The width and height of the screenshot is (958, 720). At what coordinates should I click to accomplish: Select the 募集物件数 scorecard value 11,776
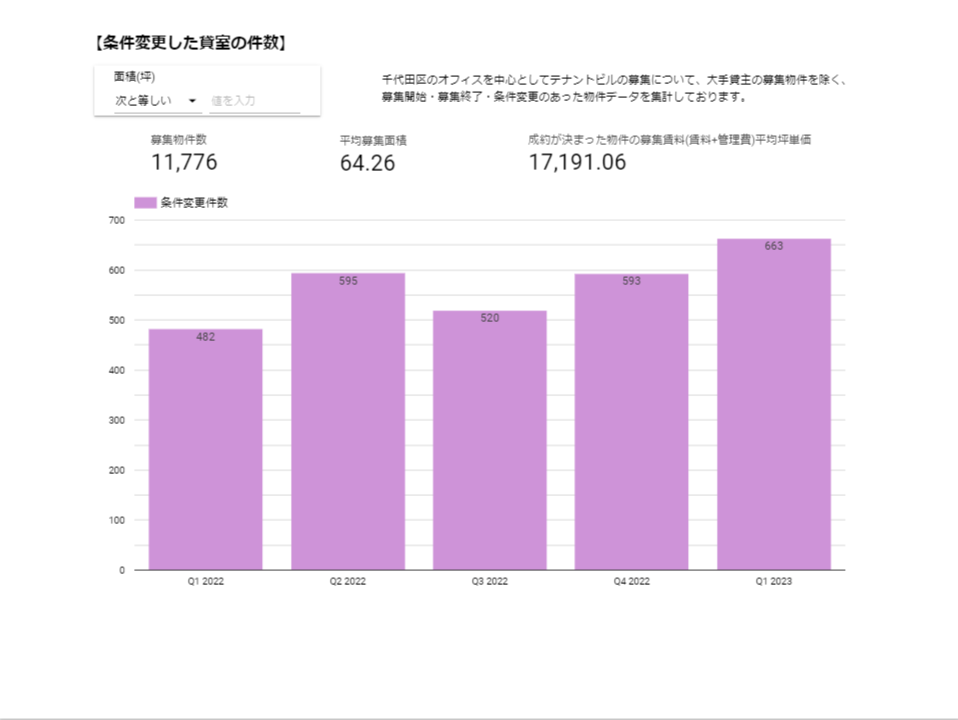(184, 162)
